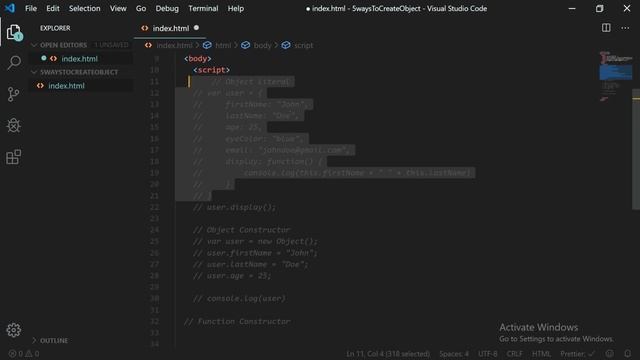Open the Edit menu

53,8
